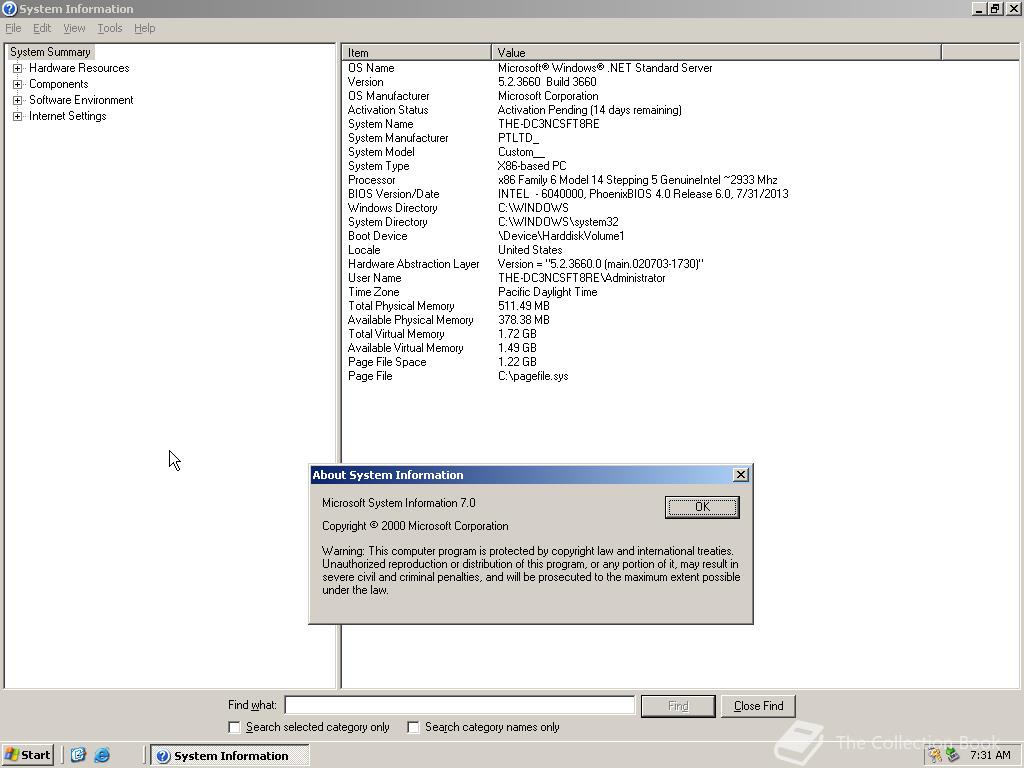Restore down the System Information window

coord(995,9)
